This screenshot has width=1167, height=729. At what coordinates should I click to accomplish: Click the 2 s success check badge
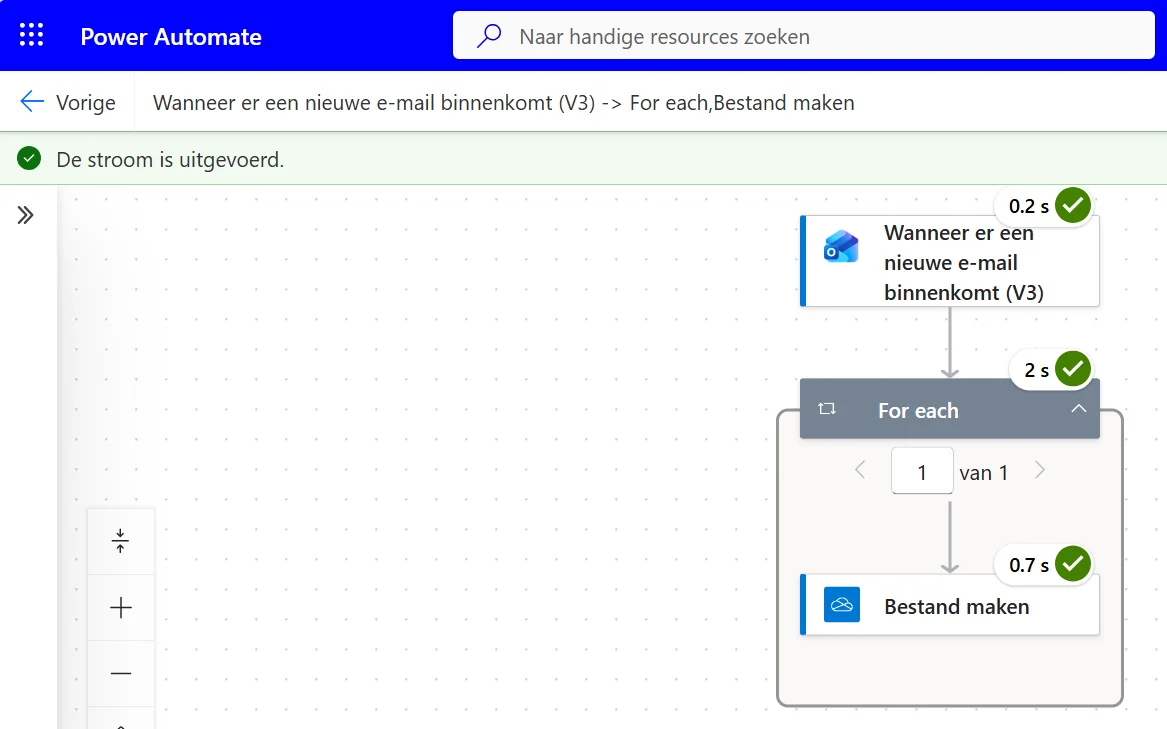coord(1072,369)
